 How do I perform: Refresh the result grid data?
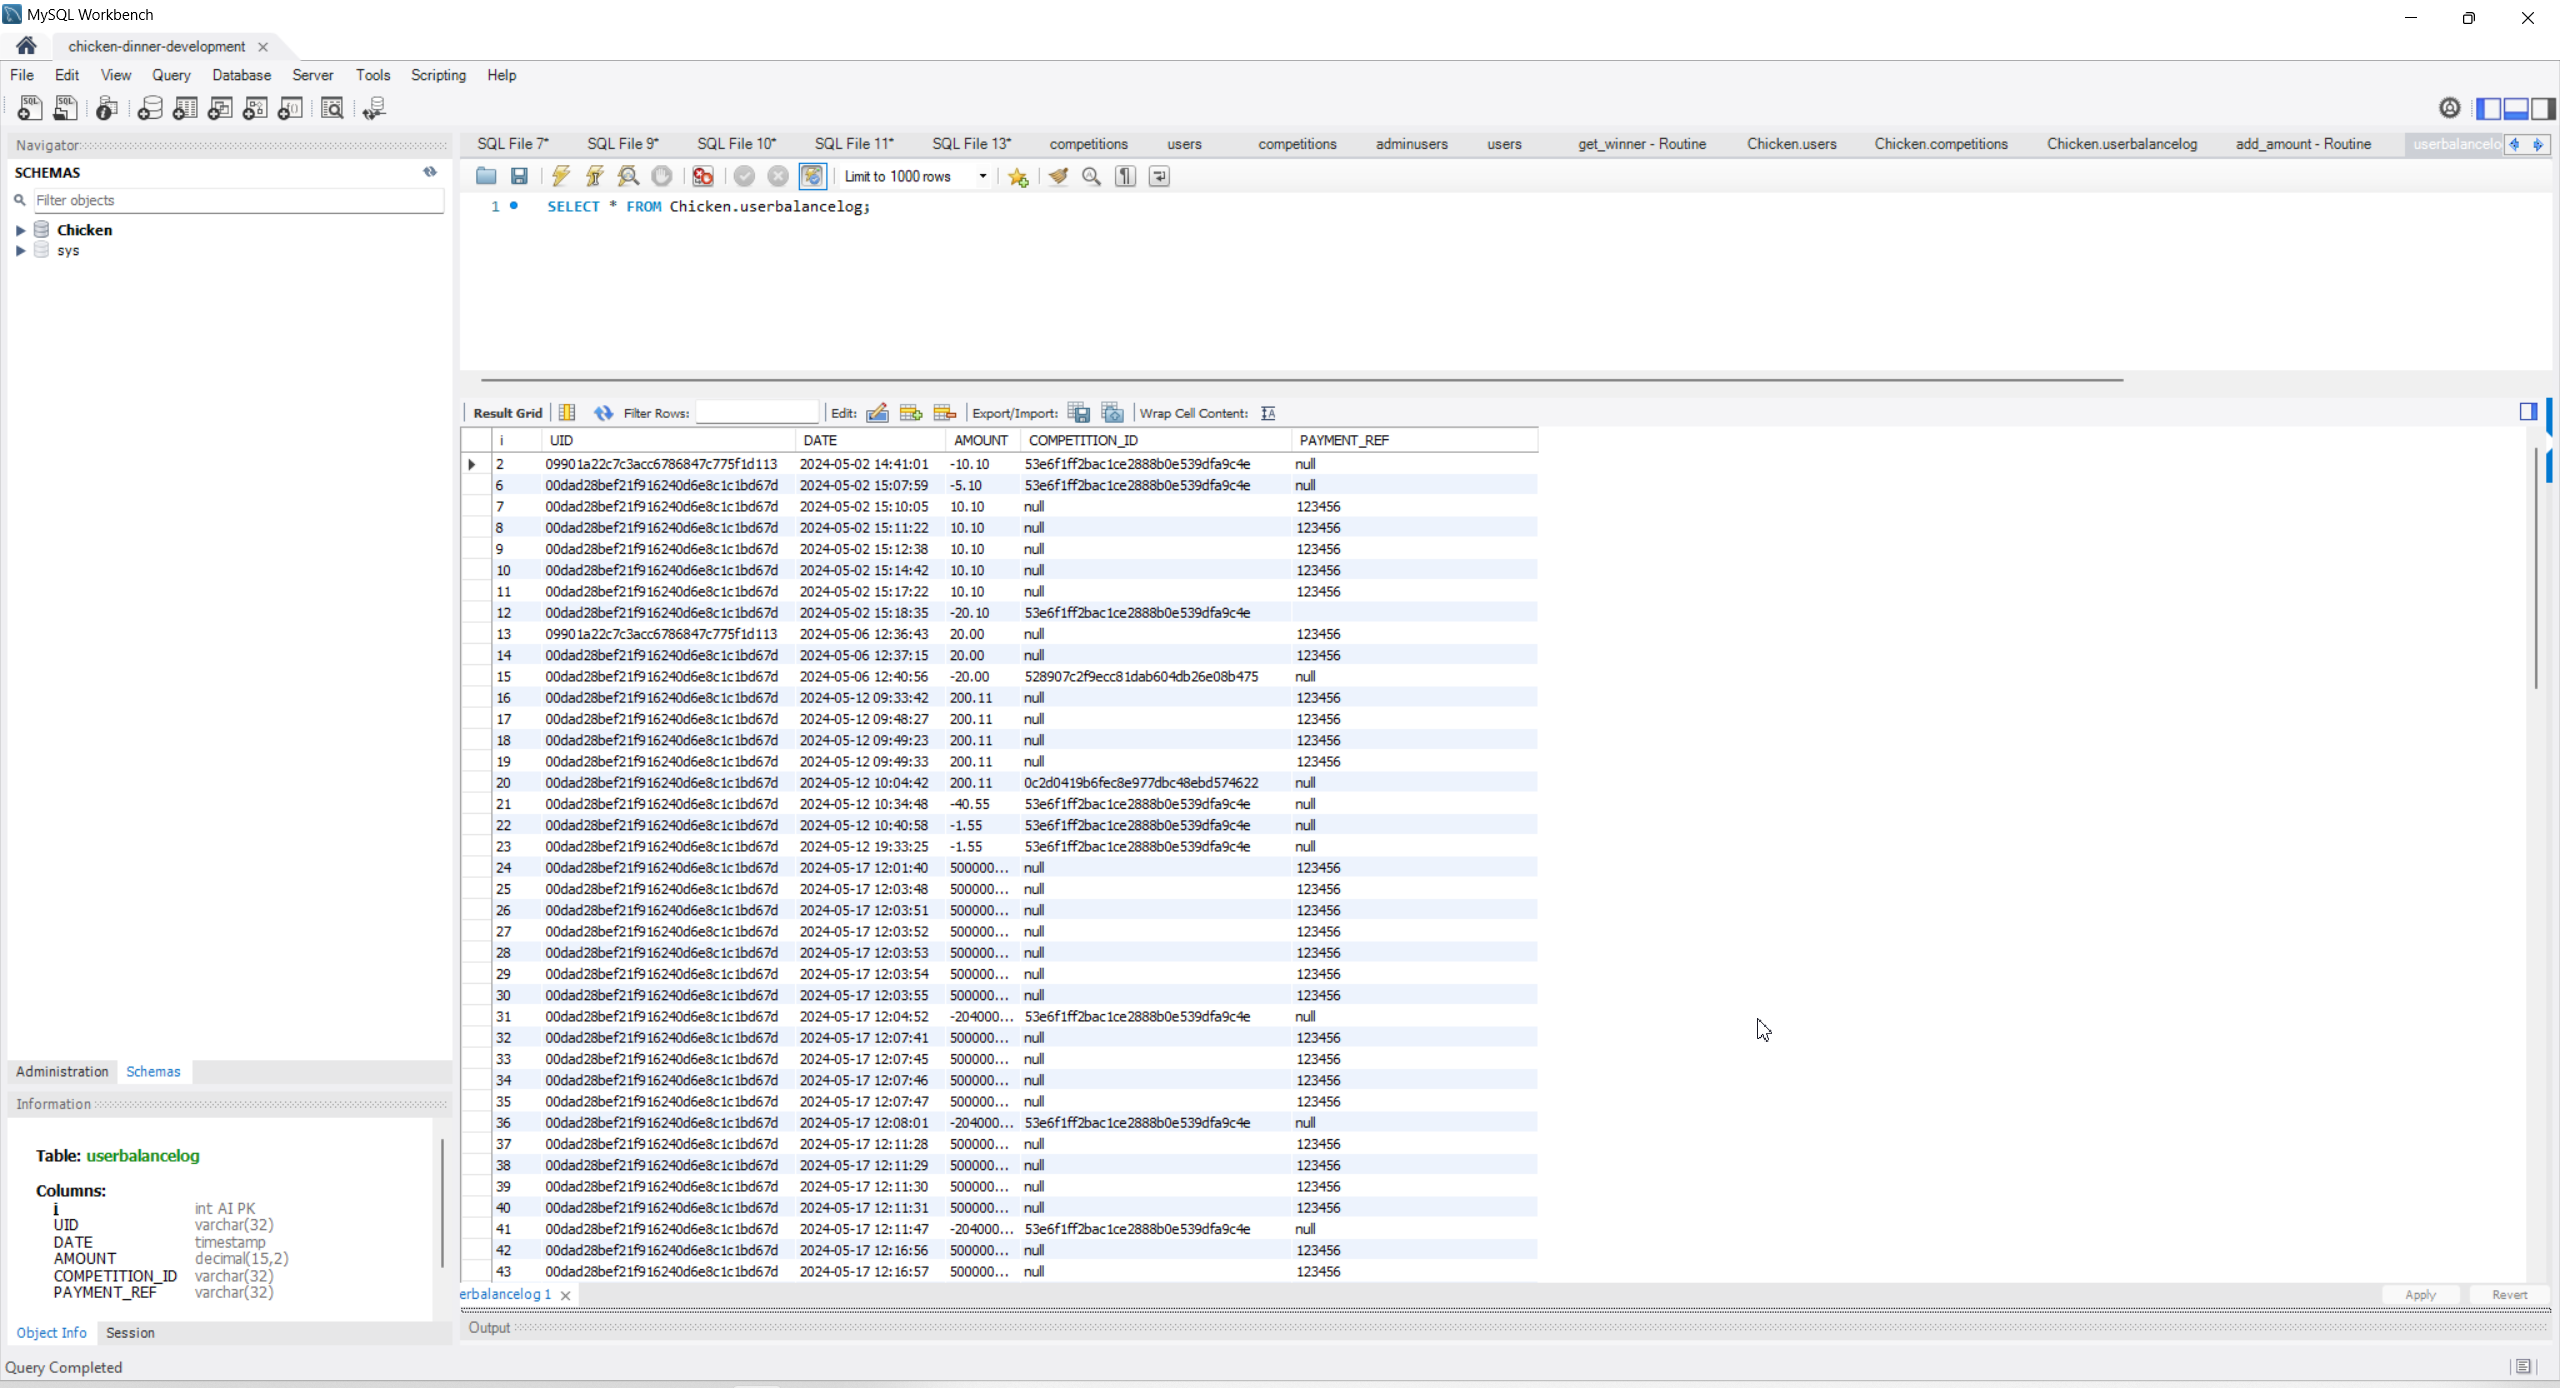coord(603,413)
